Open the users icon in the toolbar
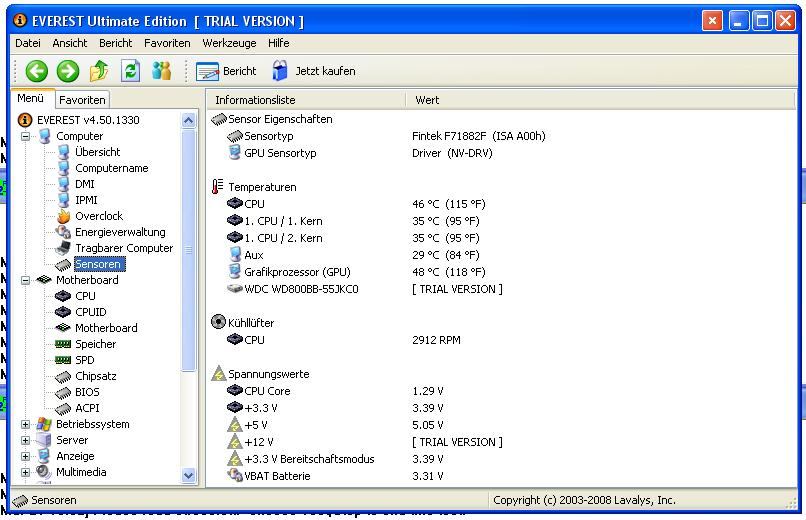The height and width of the screenshot is (520, 806). tap(161, 71)
